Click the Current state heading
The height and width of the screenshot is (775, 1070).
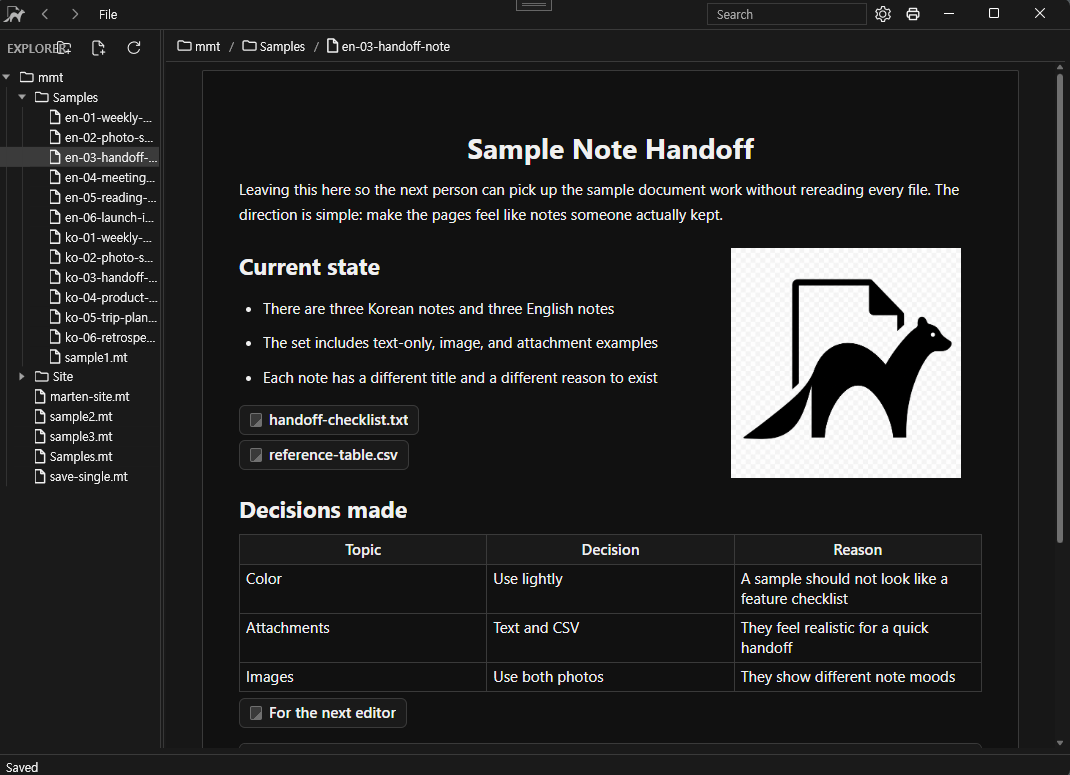[x=309, y=267]
